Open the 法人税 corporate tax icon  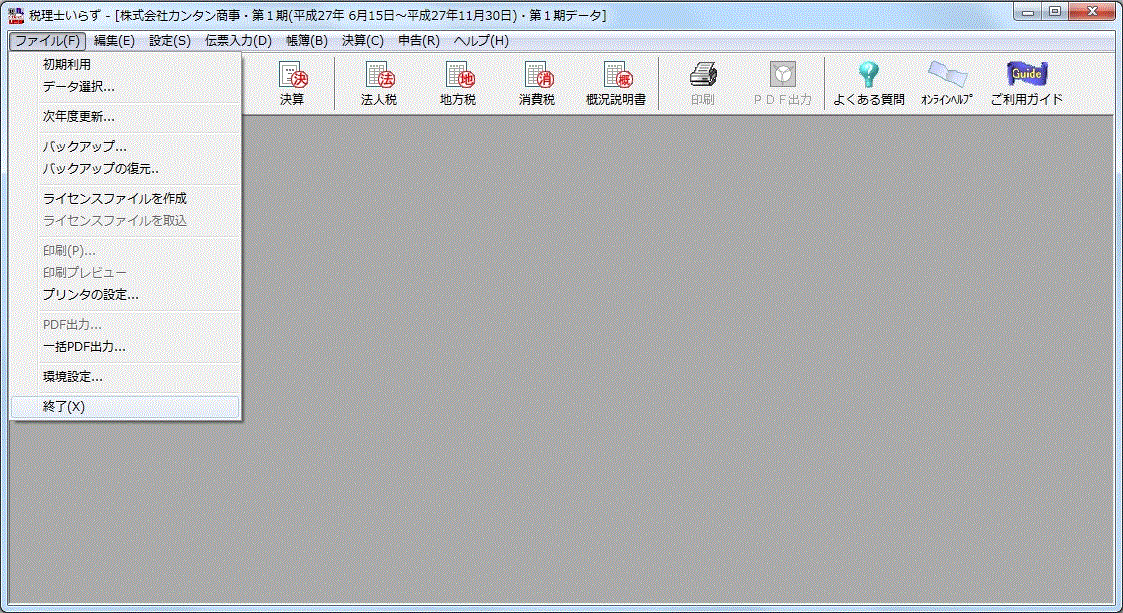[379, 83]
